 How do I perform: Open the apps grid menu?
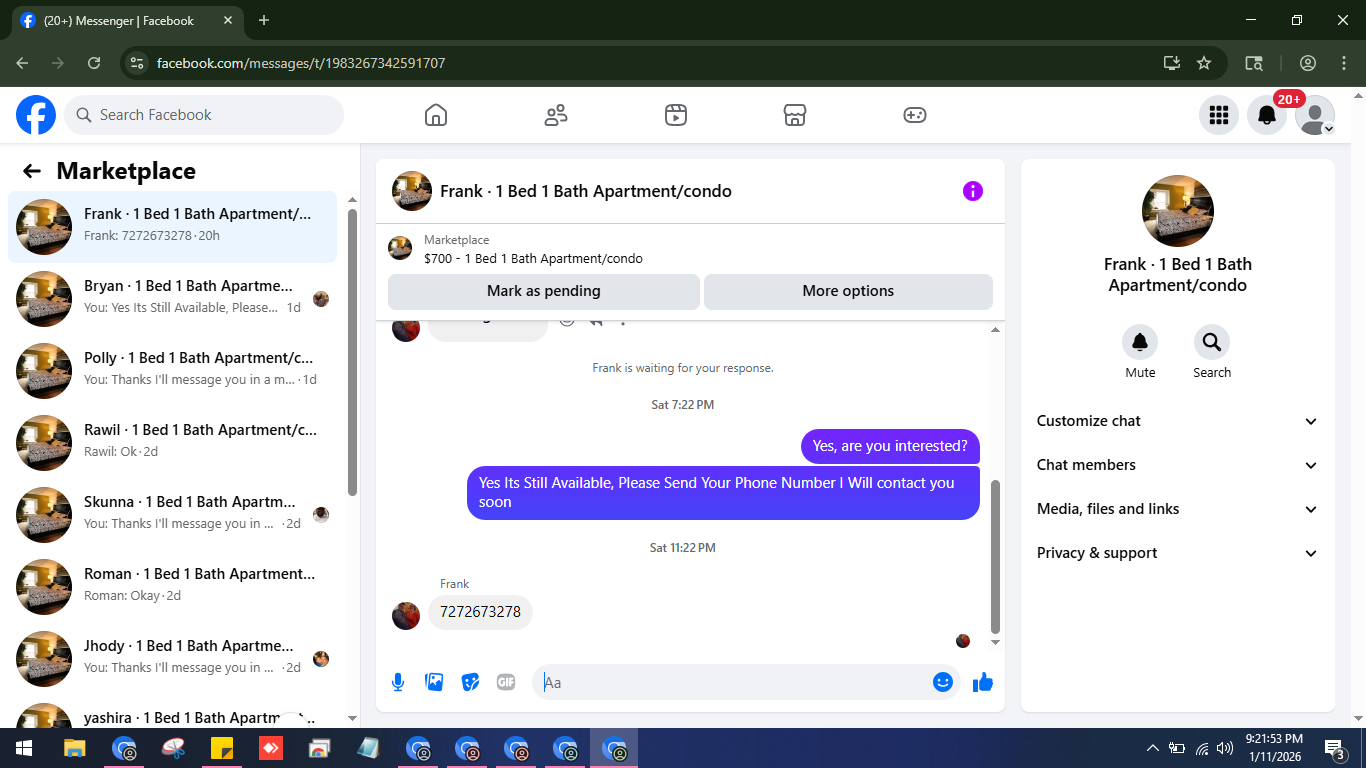[1219, 115]
